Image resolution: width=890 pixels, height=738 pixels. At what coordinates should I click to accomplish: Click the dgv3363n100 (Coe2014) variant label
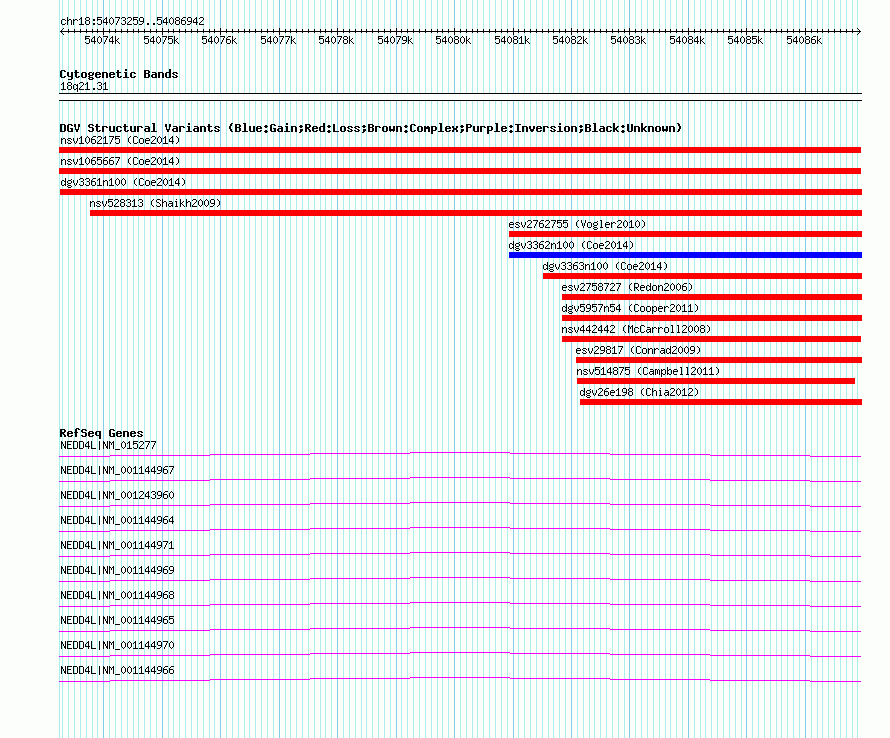(x=605, y=266)
